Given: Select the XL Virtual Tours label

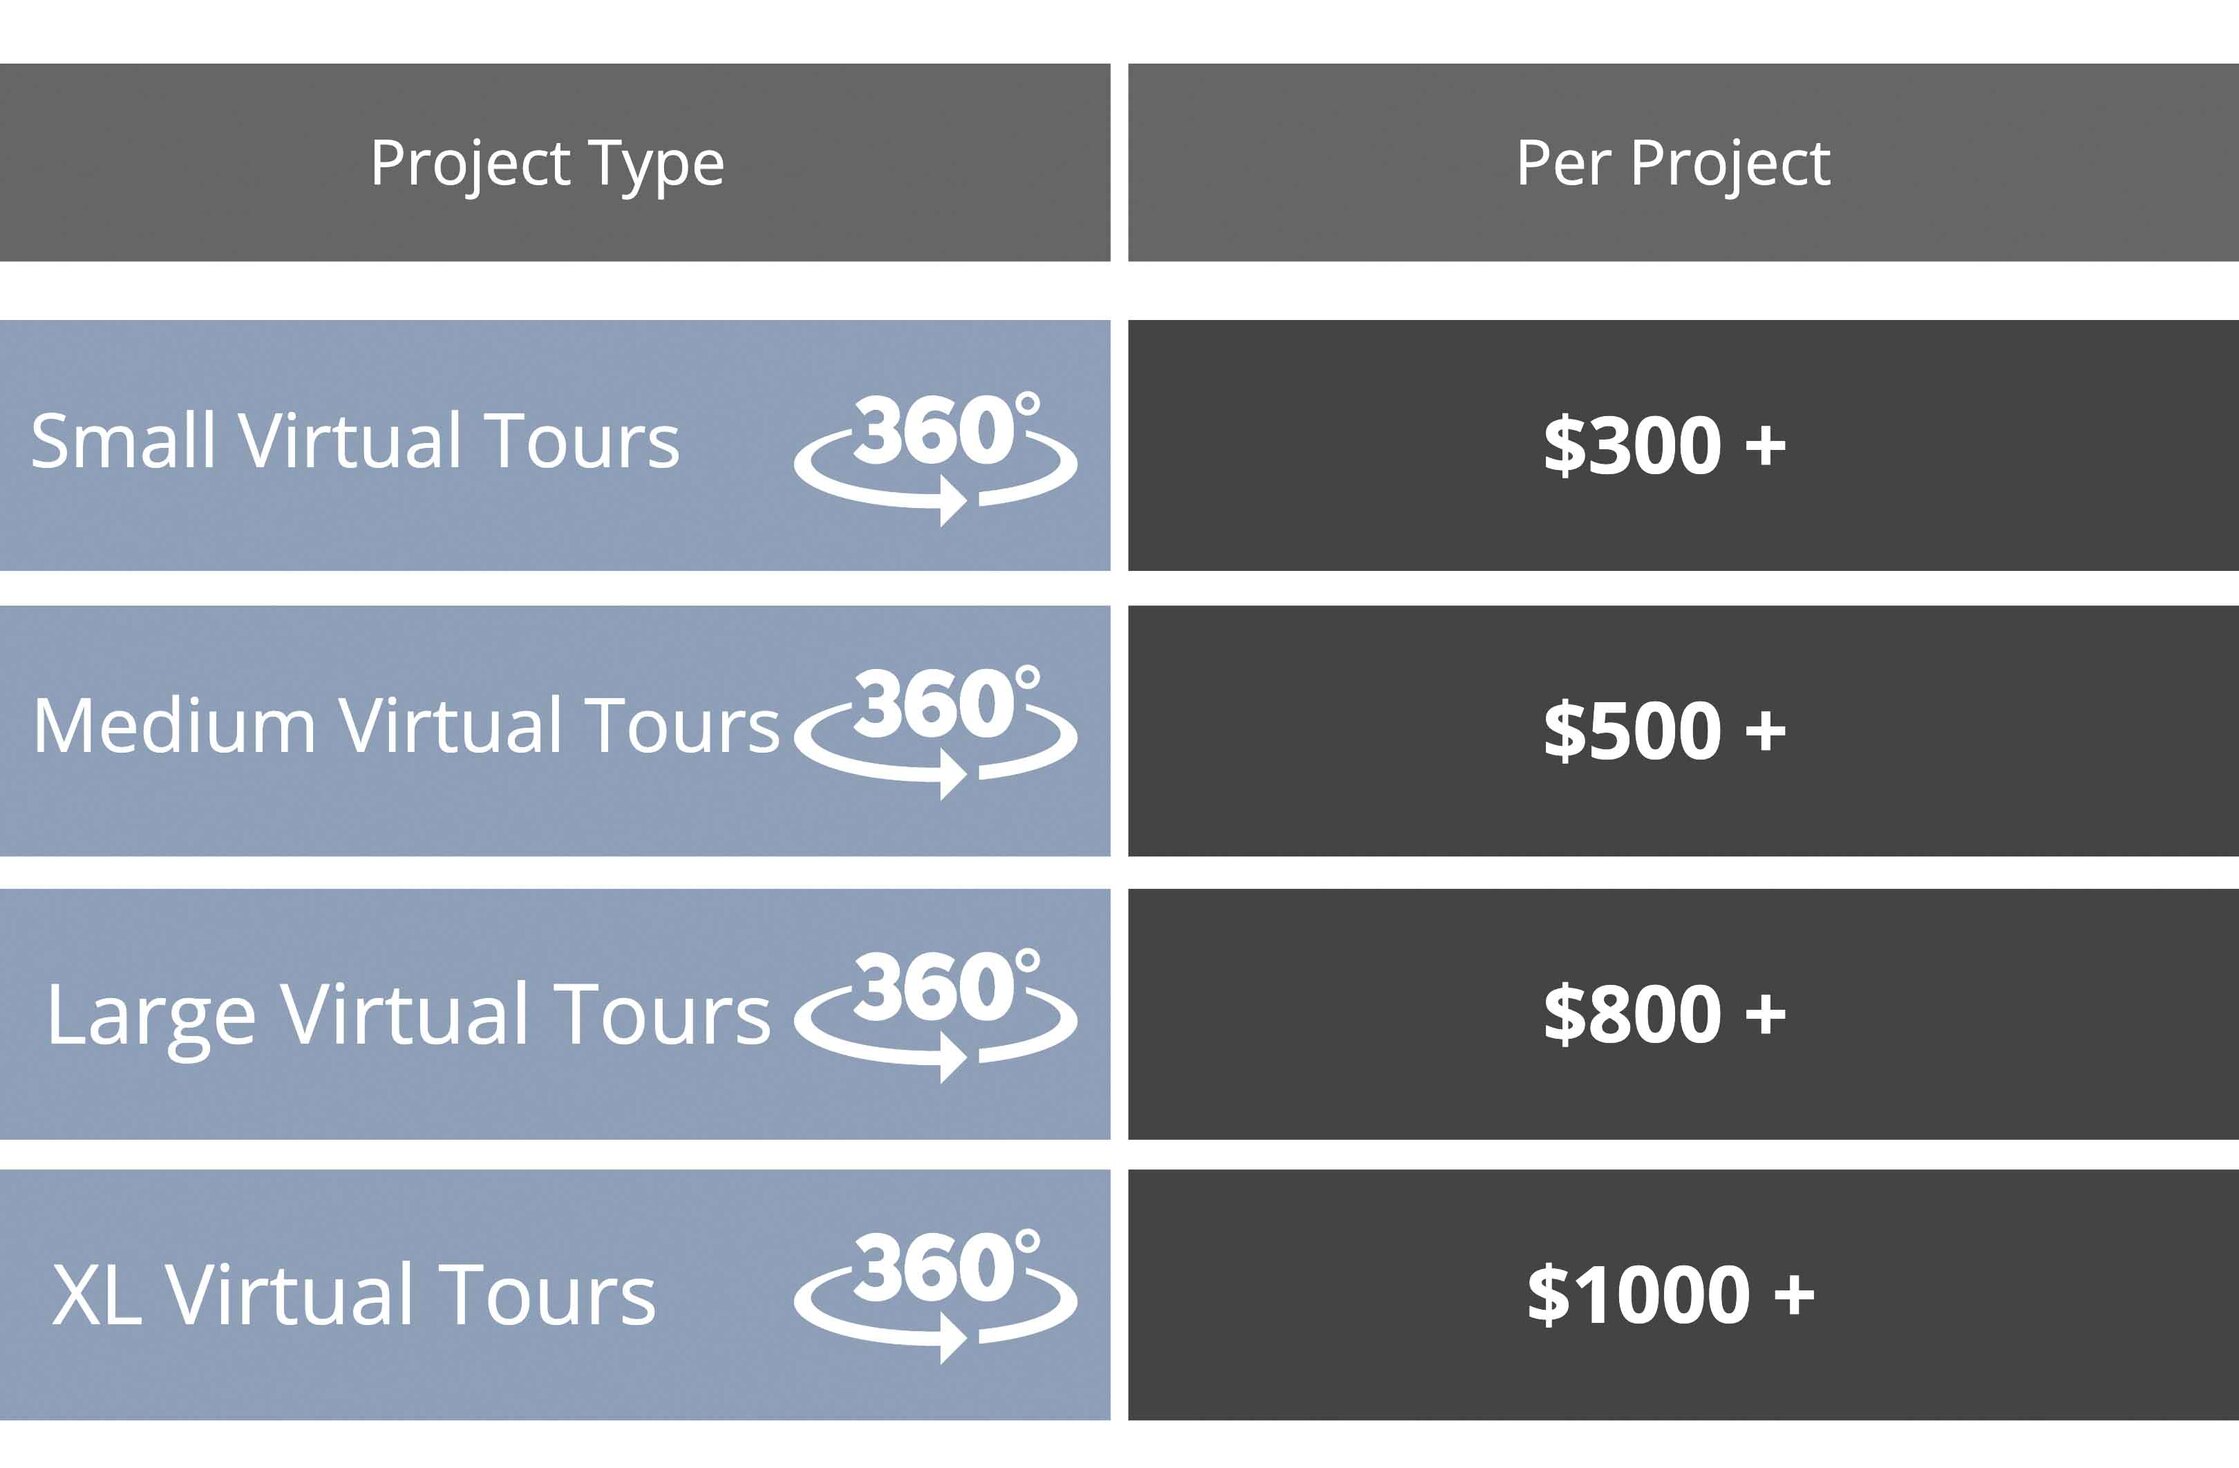Looking at the screenshot, I should tap(354, 1295).
